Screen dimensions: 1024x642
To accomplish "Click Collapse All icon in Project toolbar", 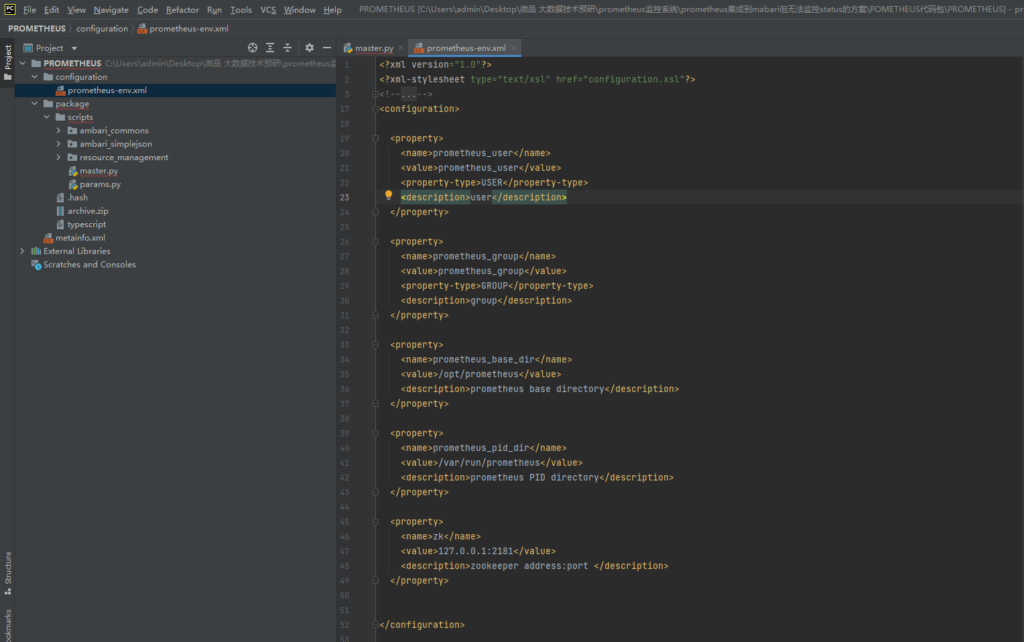I will point(287,48).
